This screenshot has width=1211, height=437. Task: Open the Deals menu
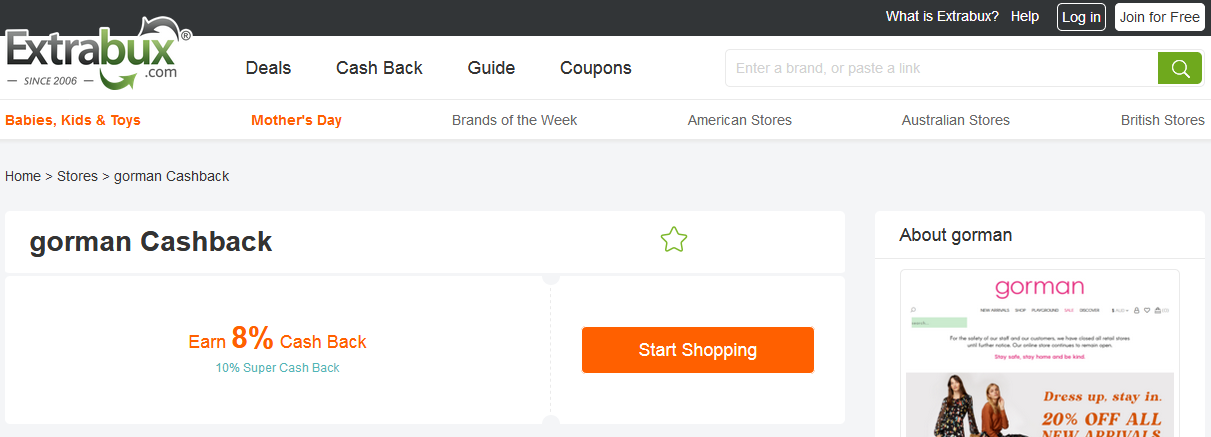pos(268,68)
